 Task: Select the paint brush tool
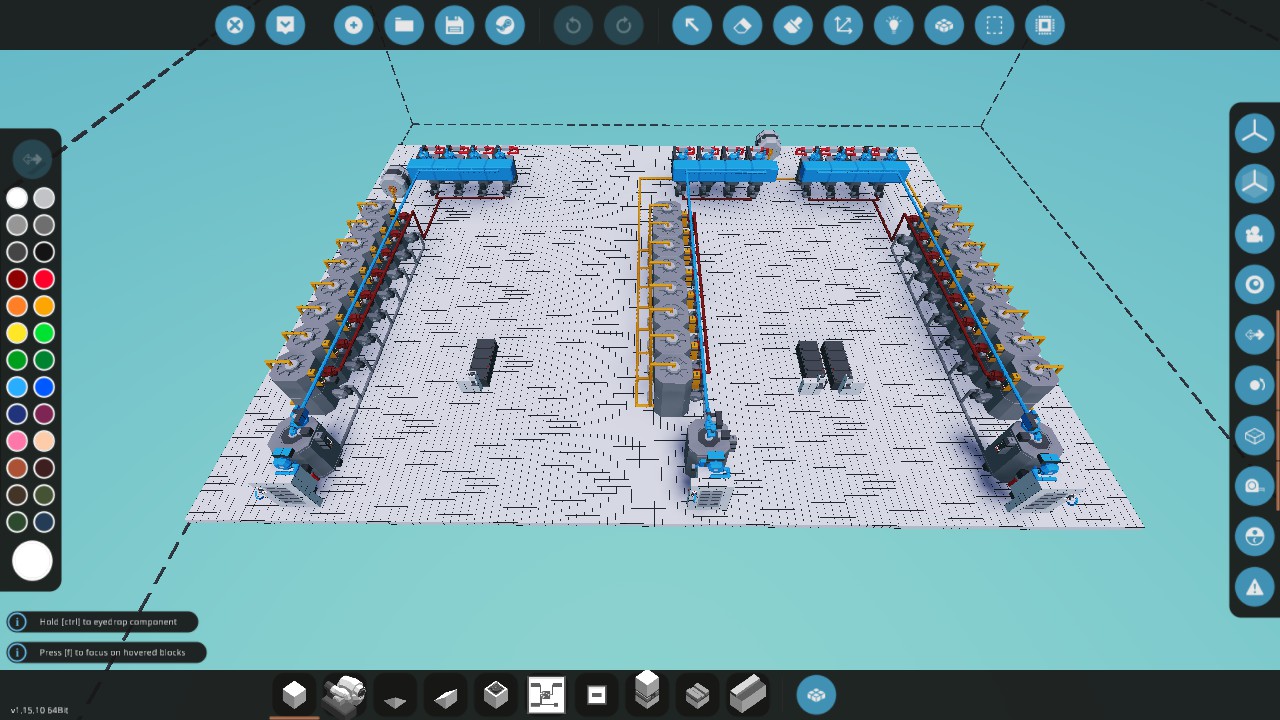(x=793, y=25)
